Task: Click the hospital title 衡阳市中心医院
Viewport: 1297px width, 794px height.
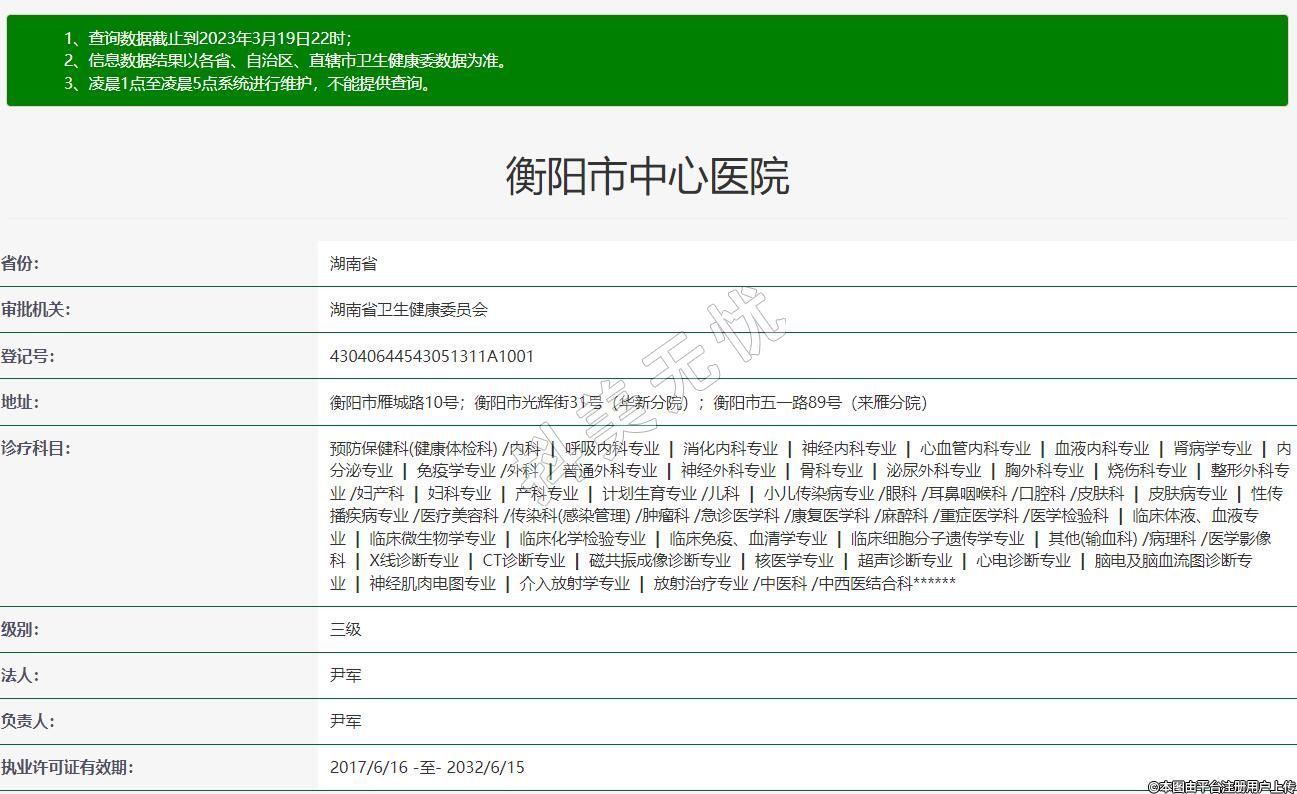Action: click(x=647, y=176)
